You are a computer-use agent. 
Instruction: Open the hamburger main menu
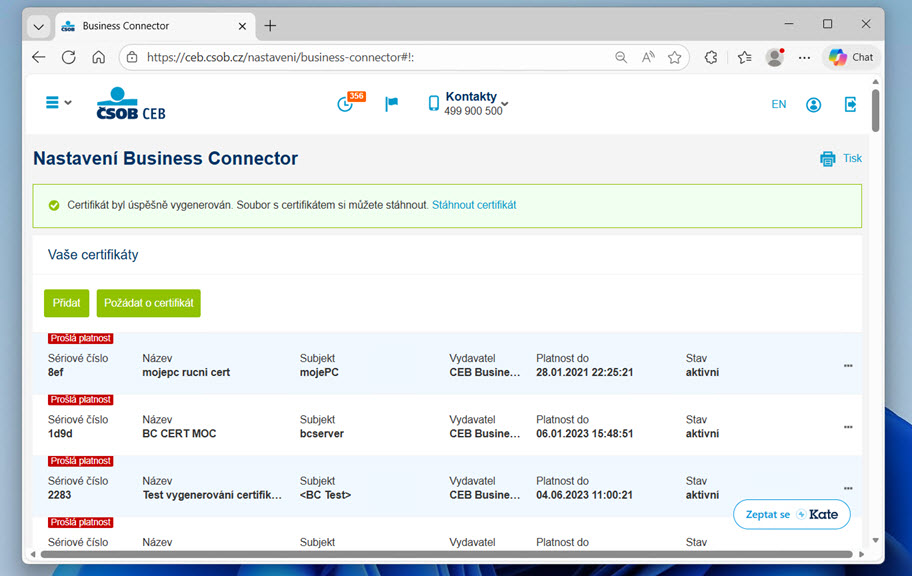pyautogui.click(x=58, y=103)
